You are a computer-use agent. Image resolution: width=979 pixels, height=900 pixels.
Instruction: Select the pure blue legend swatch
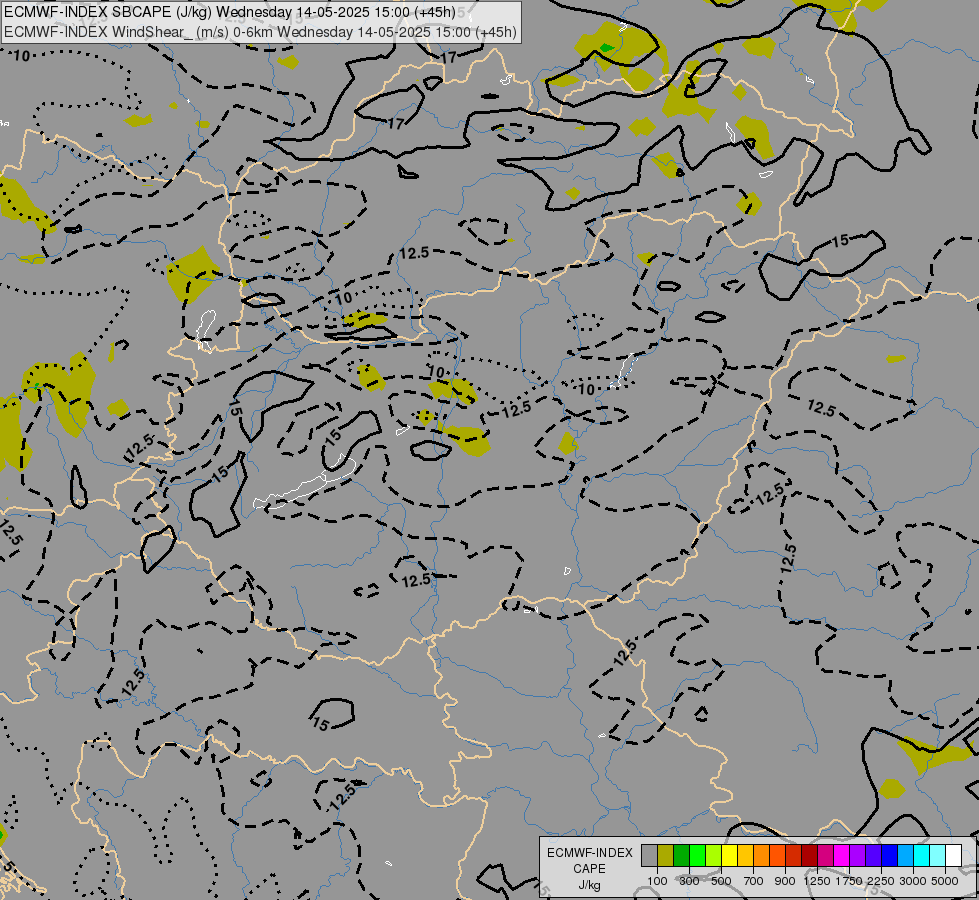tap(889, 856)
